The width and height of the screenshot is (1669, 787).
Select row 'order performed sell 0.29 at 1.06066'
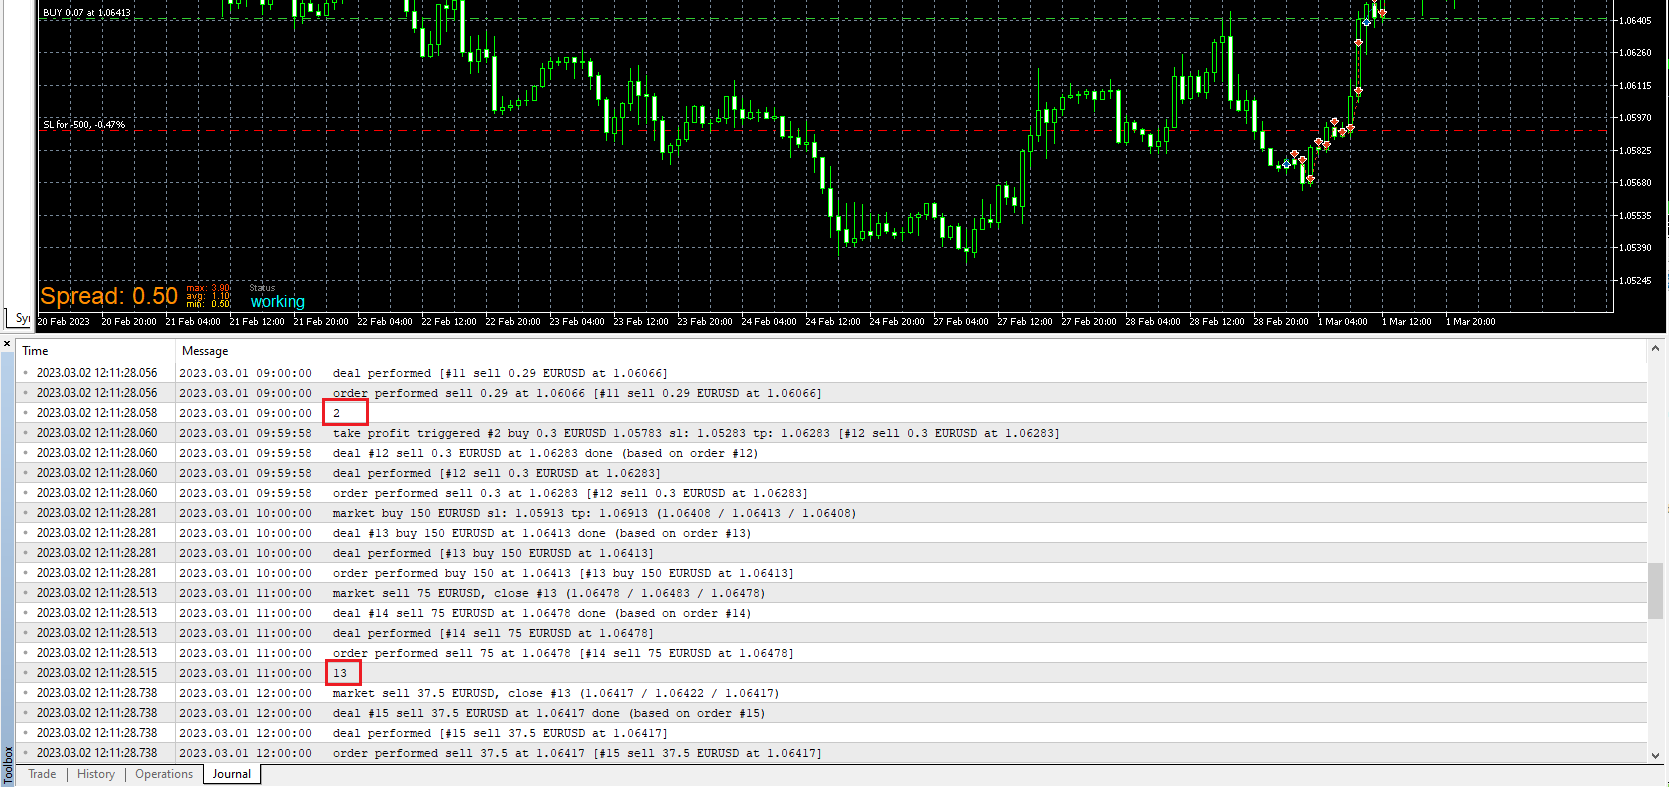[832, 393]
